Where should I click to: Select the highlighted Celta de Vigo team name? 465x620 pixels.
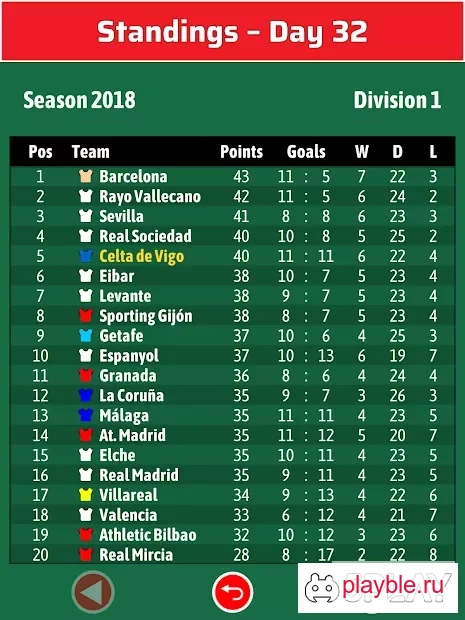(142, 256)
